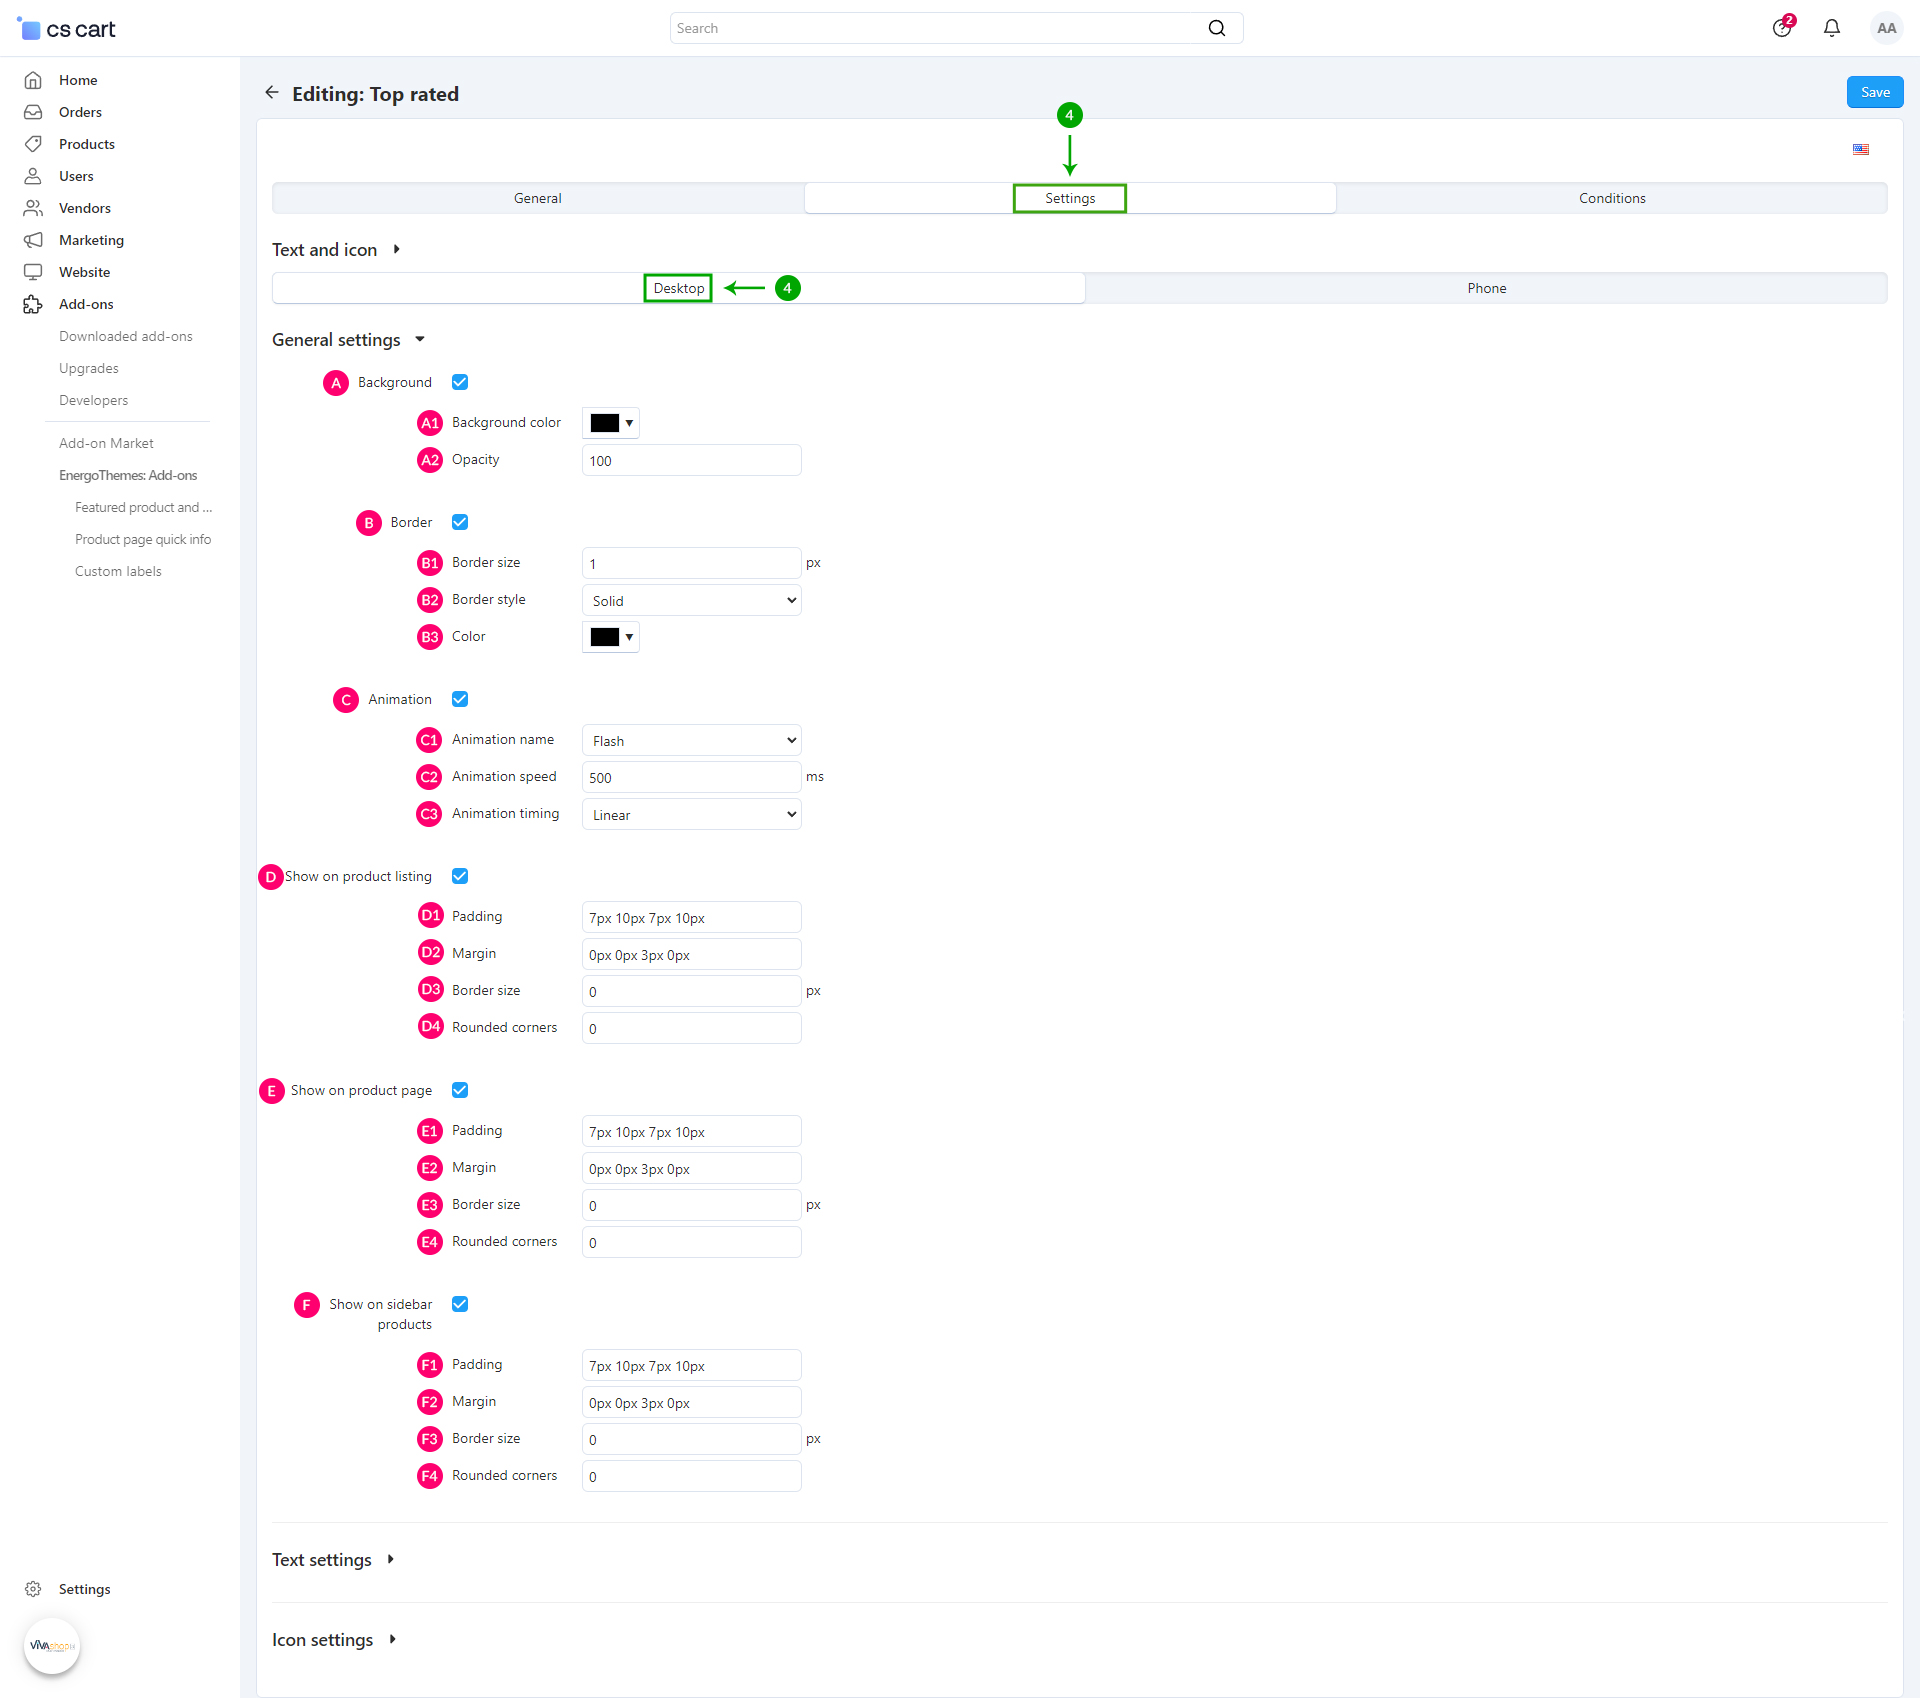This screenshot has width=1920, height=1698.
Task: Open the notifications bell
Action: 1831,28
